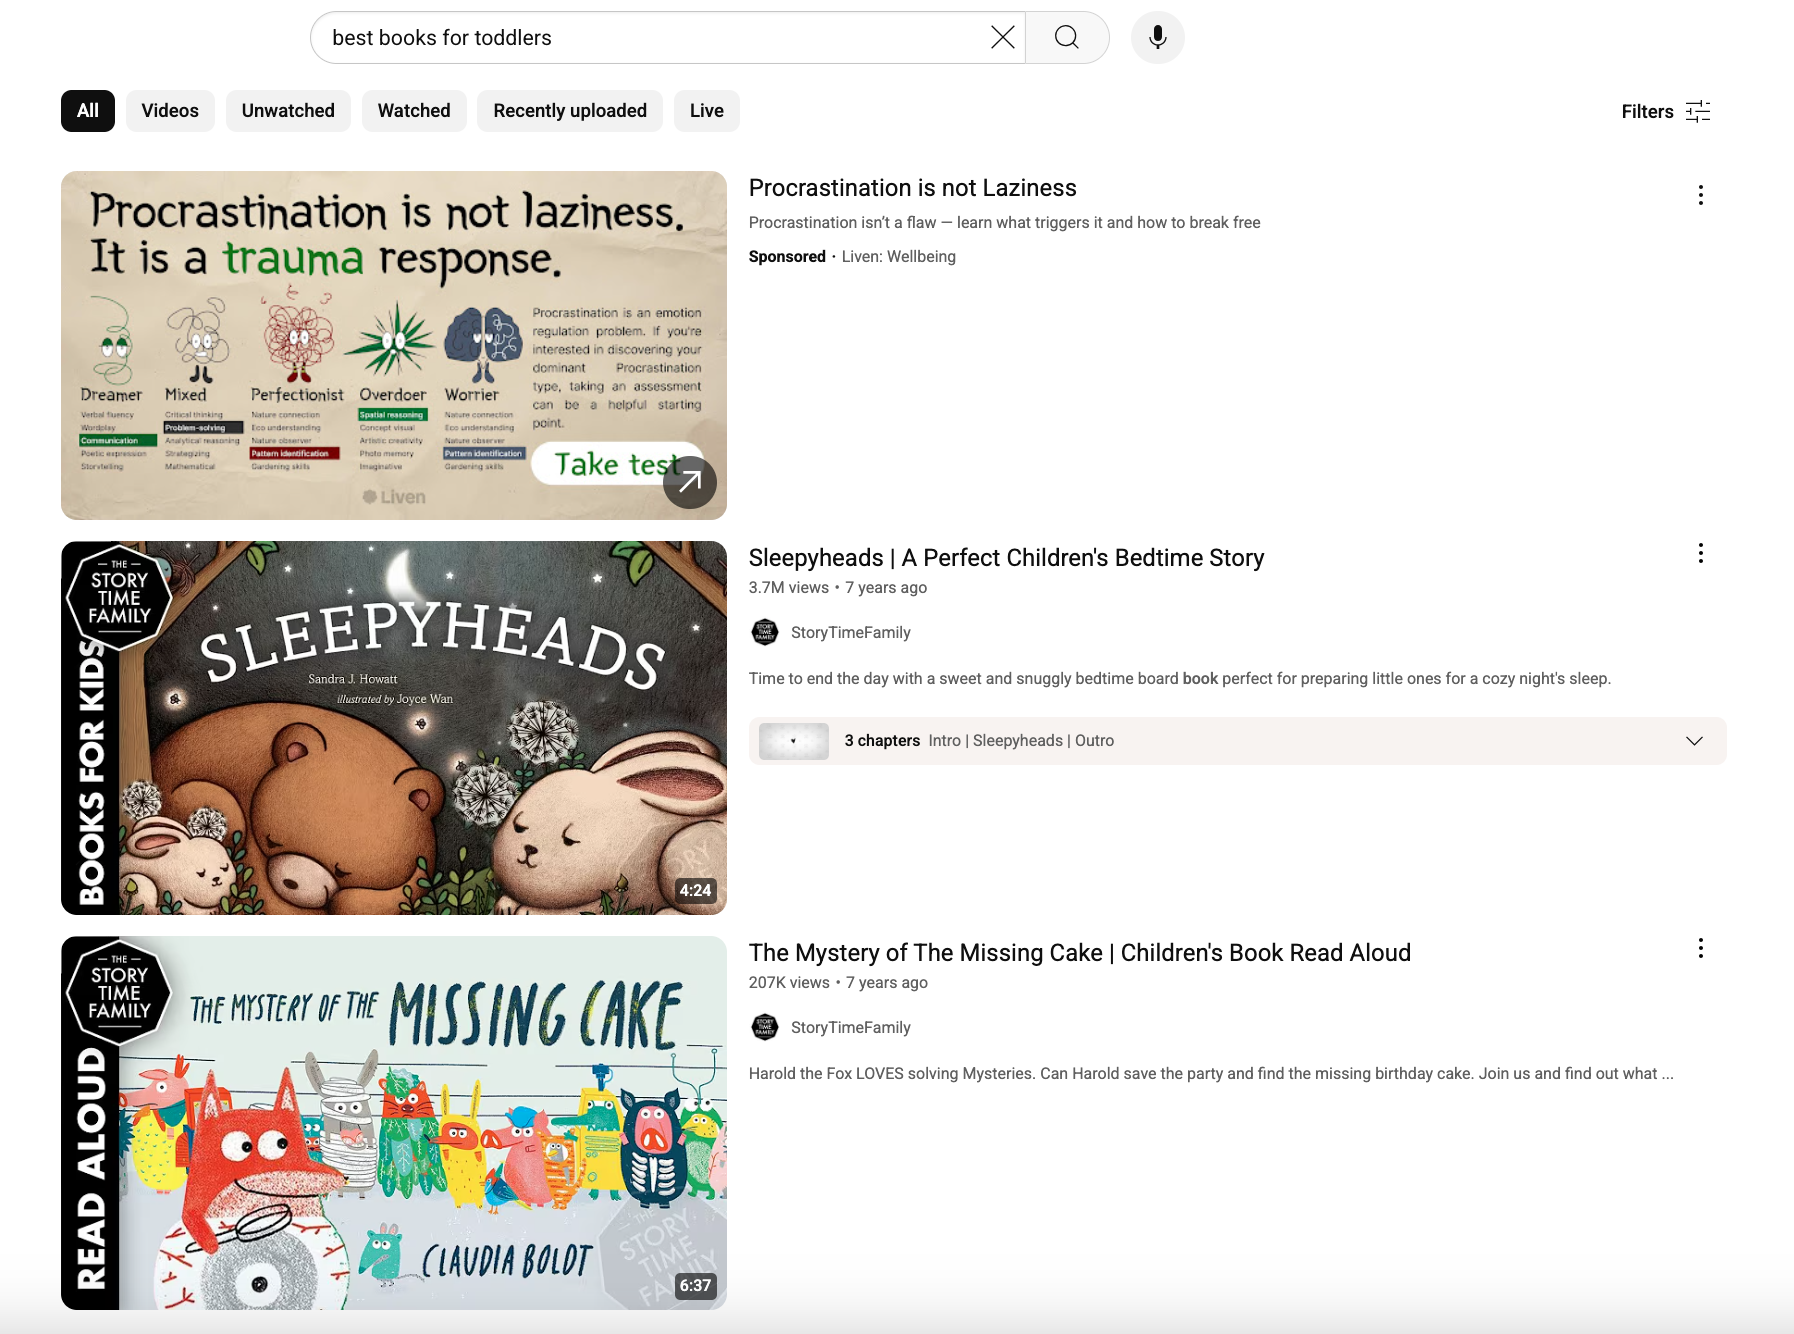Select the All filter chip

[88, 111]
